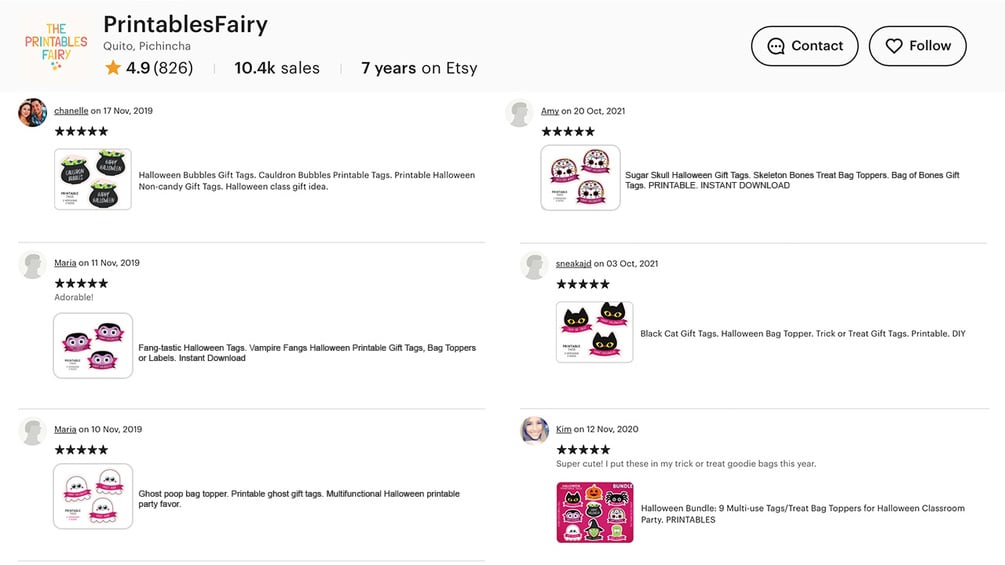
Task: Open the Fang-tastic Halloween Tags listing title
Action: tap(306, 353)
